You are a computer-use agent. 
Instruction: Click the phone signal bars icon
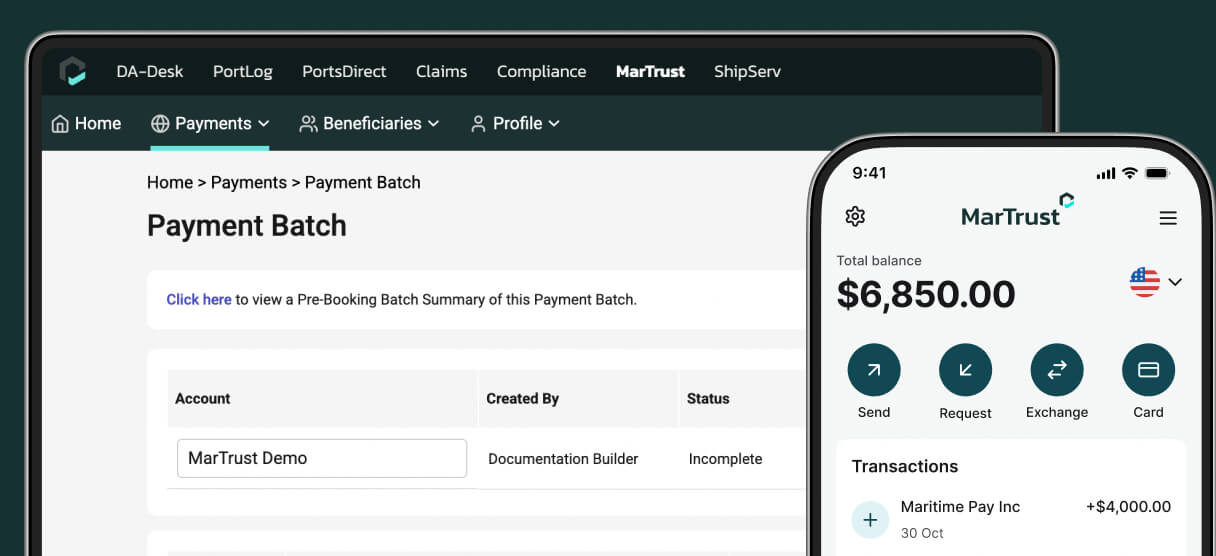[x=1106, y=173]
